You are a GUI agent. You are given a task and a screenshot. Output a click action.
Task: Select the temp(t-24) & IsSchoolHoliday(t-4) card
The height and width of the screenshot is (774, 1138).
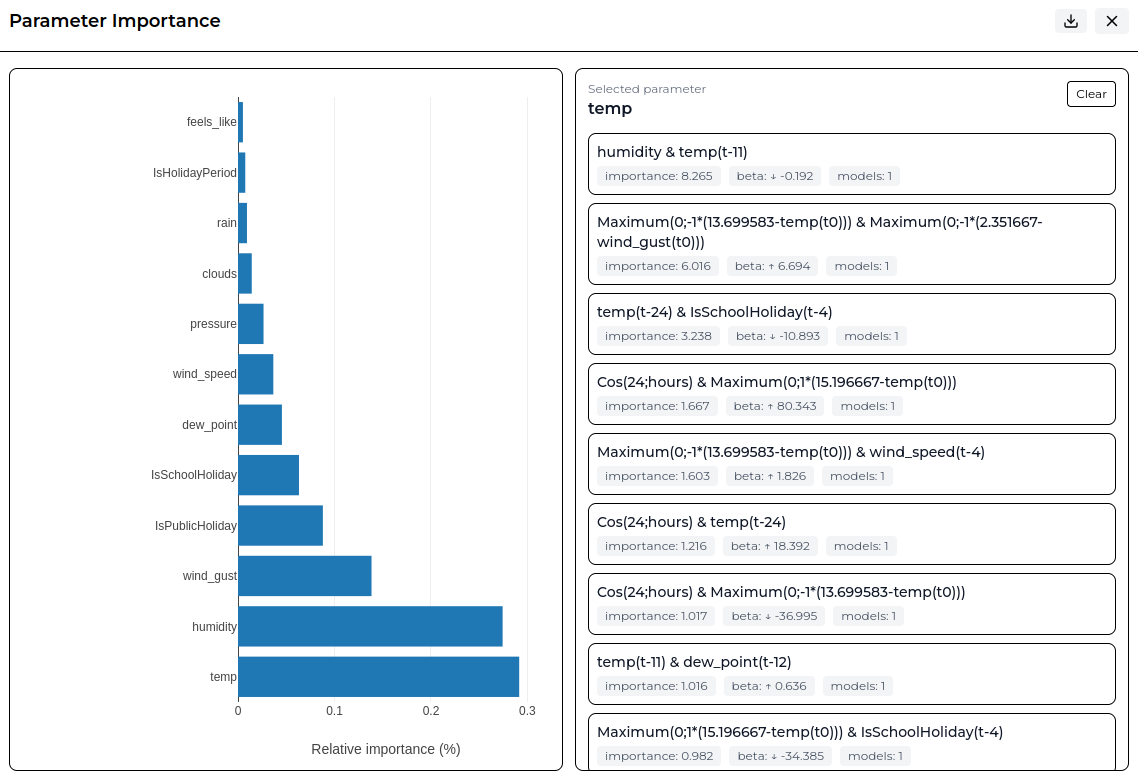click(851, 324)
